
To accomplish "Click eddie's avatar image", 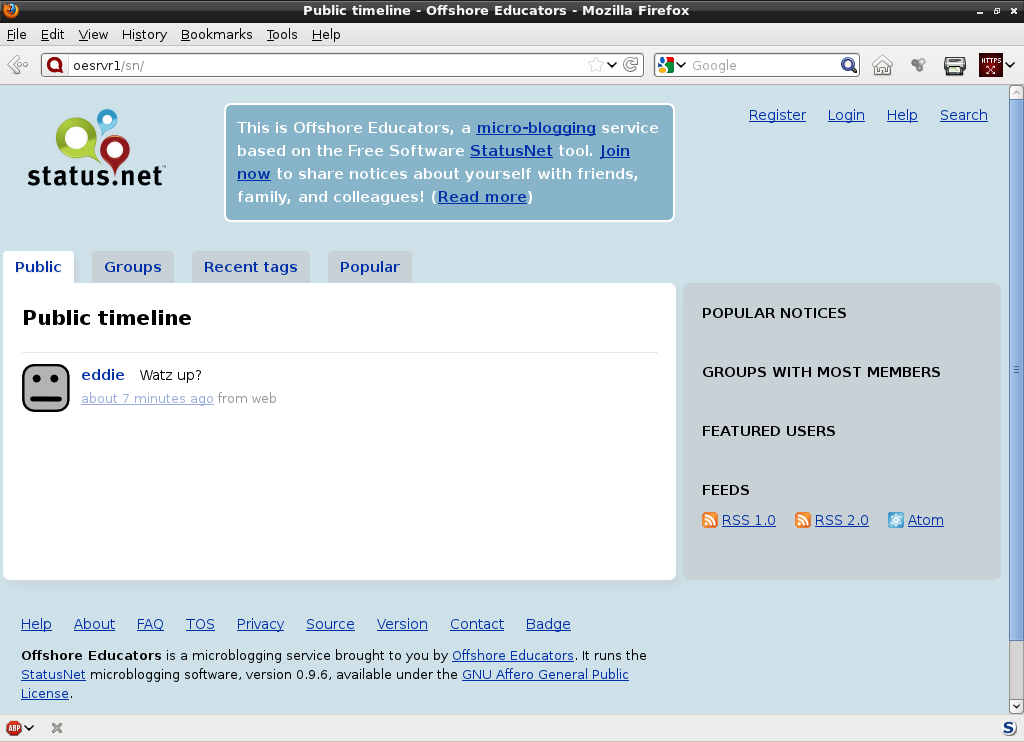I will tap(46, 388).
